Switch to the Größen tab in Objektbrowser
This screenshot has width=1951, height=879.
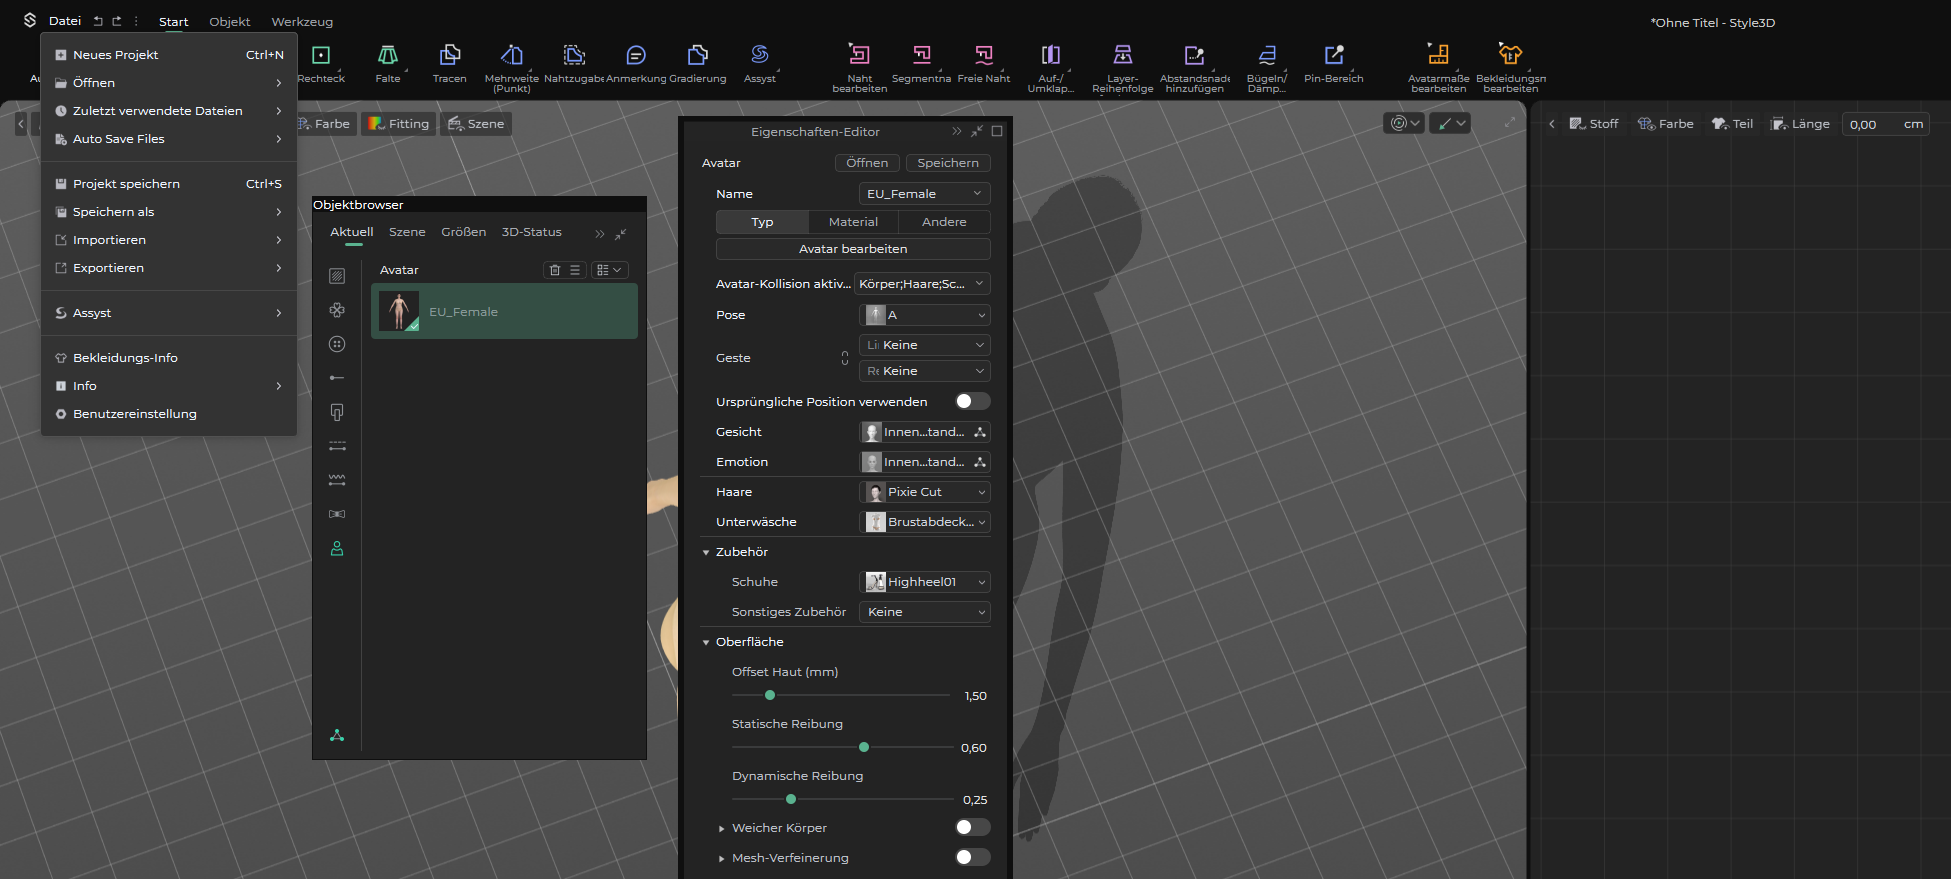coord(464,232)
